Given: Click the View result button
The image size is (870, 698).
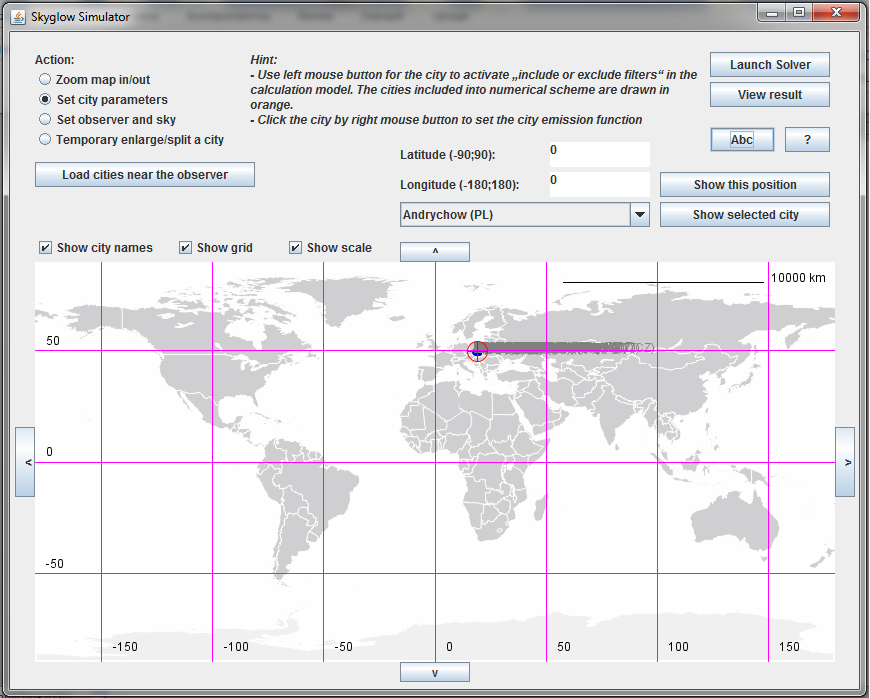Looking at the screenshot, I should point(769,95).
